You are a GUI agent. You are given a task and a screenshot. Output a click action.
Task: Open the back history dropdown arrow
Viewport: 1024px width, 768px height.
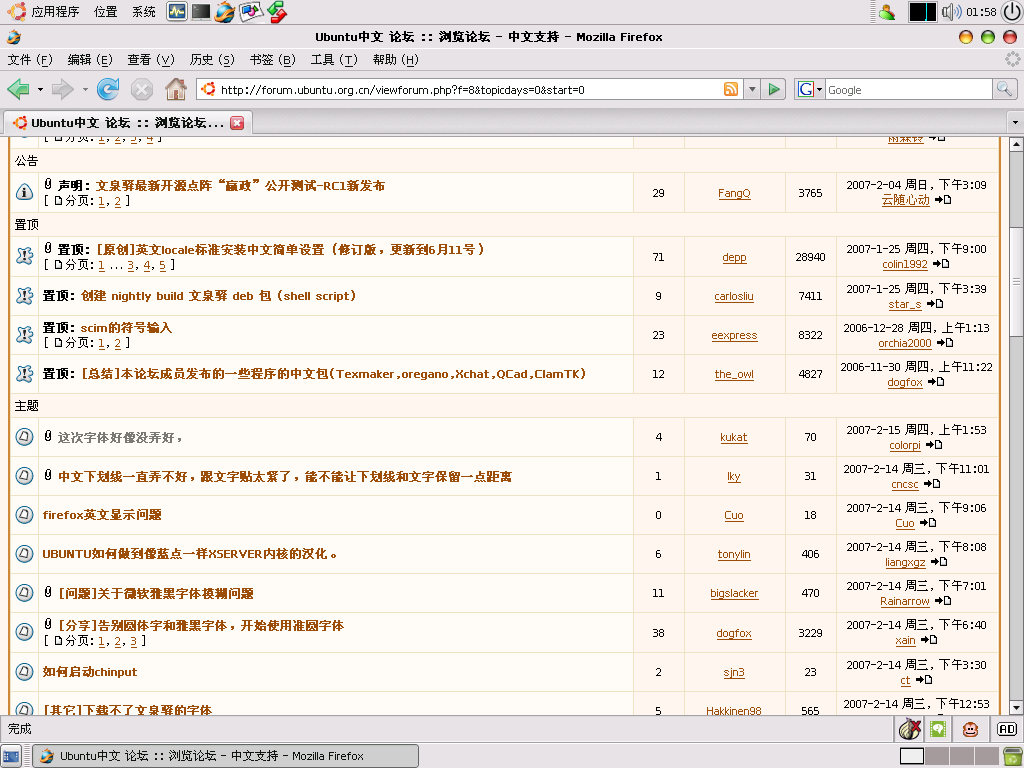(40, 89)
